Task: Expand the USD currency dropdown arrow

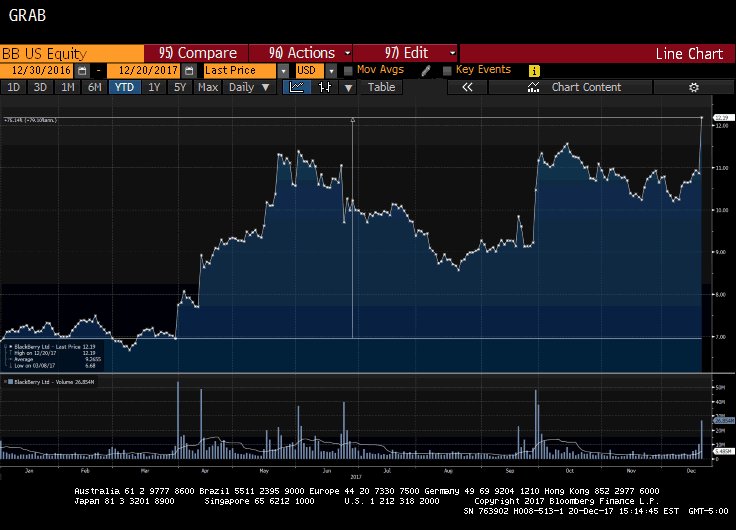Action: pos(331,71)
